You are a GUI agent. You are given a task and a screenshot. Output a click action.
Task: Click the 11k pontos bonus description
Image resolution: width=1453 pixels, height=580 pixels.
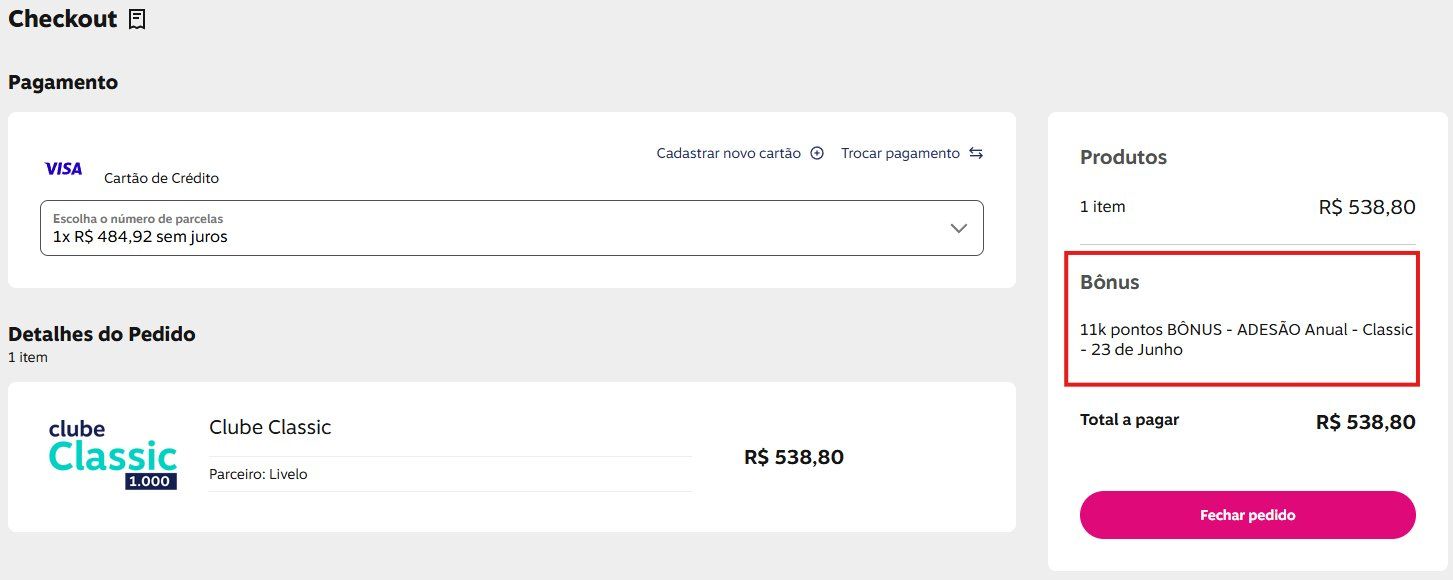(x=1245, y=339)
